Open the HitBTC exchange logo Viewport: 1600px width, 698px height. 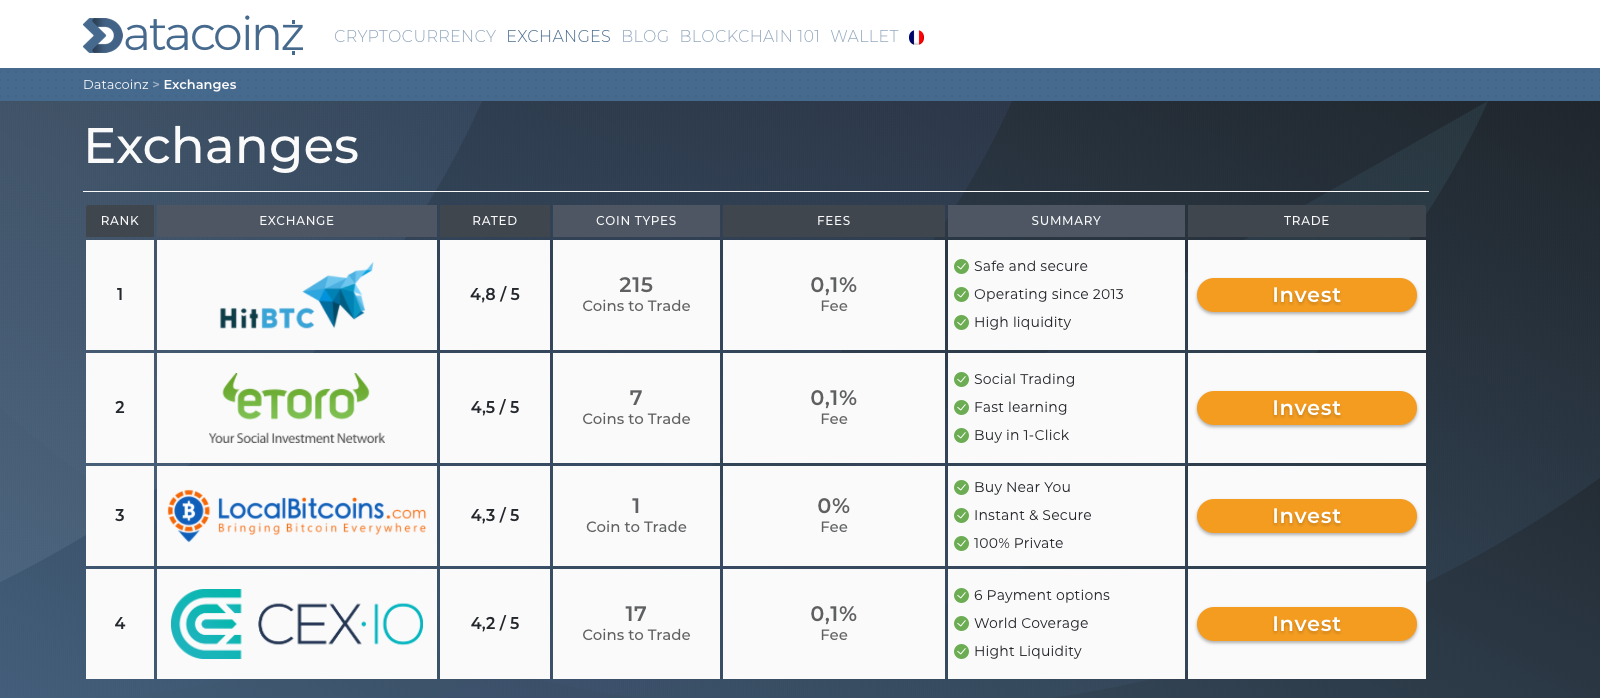pyautogui.click(x=297, y=295)
